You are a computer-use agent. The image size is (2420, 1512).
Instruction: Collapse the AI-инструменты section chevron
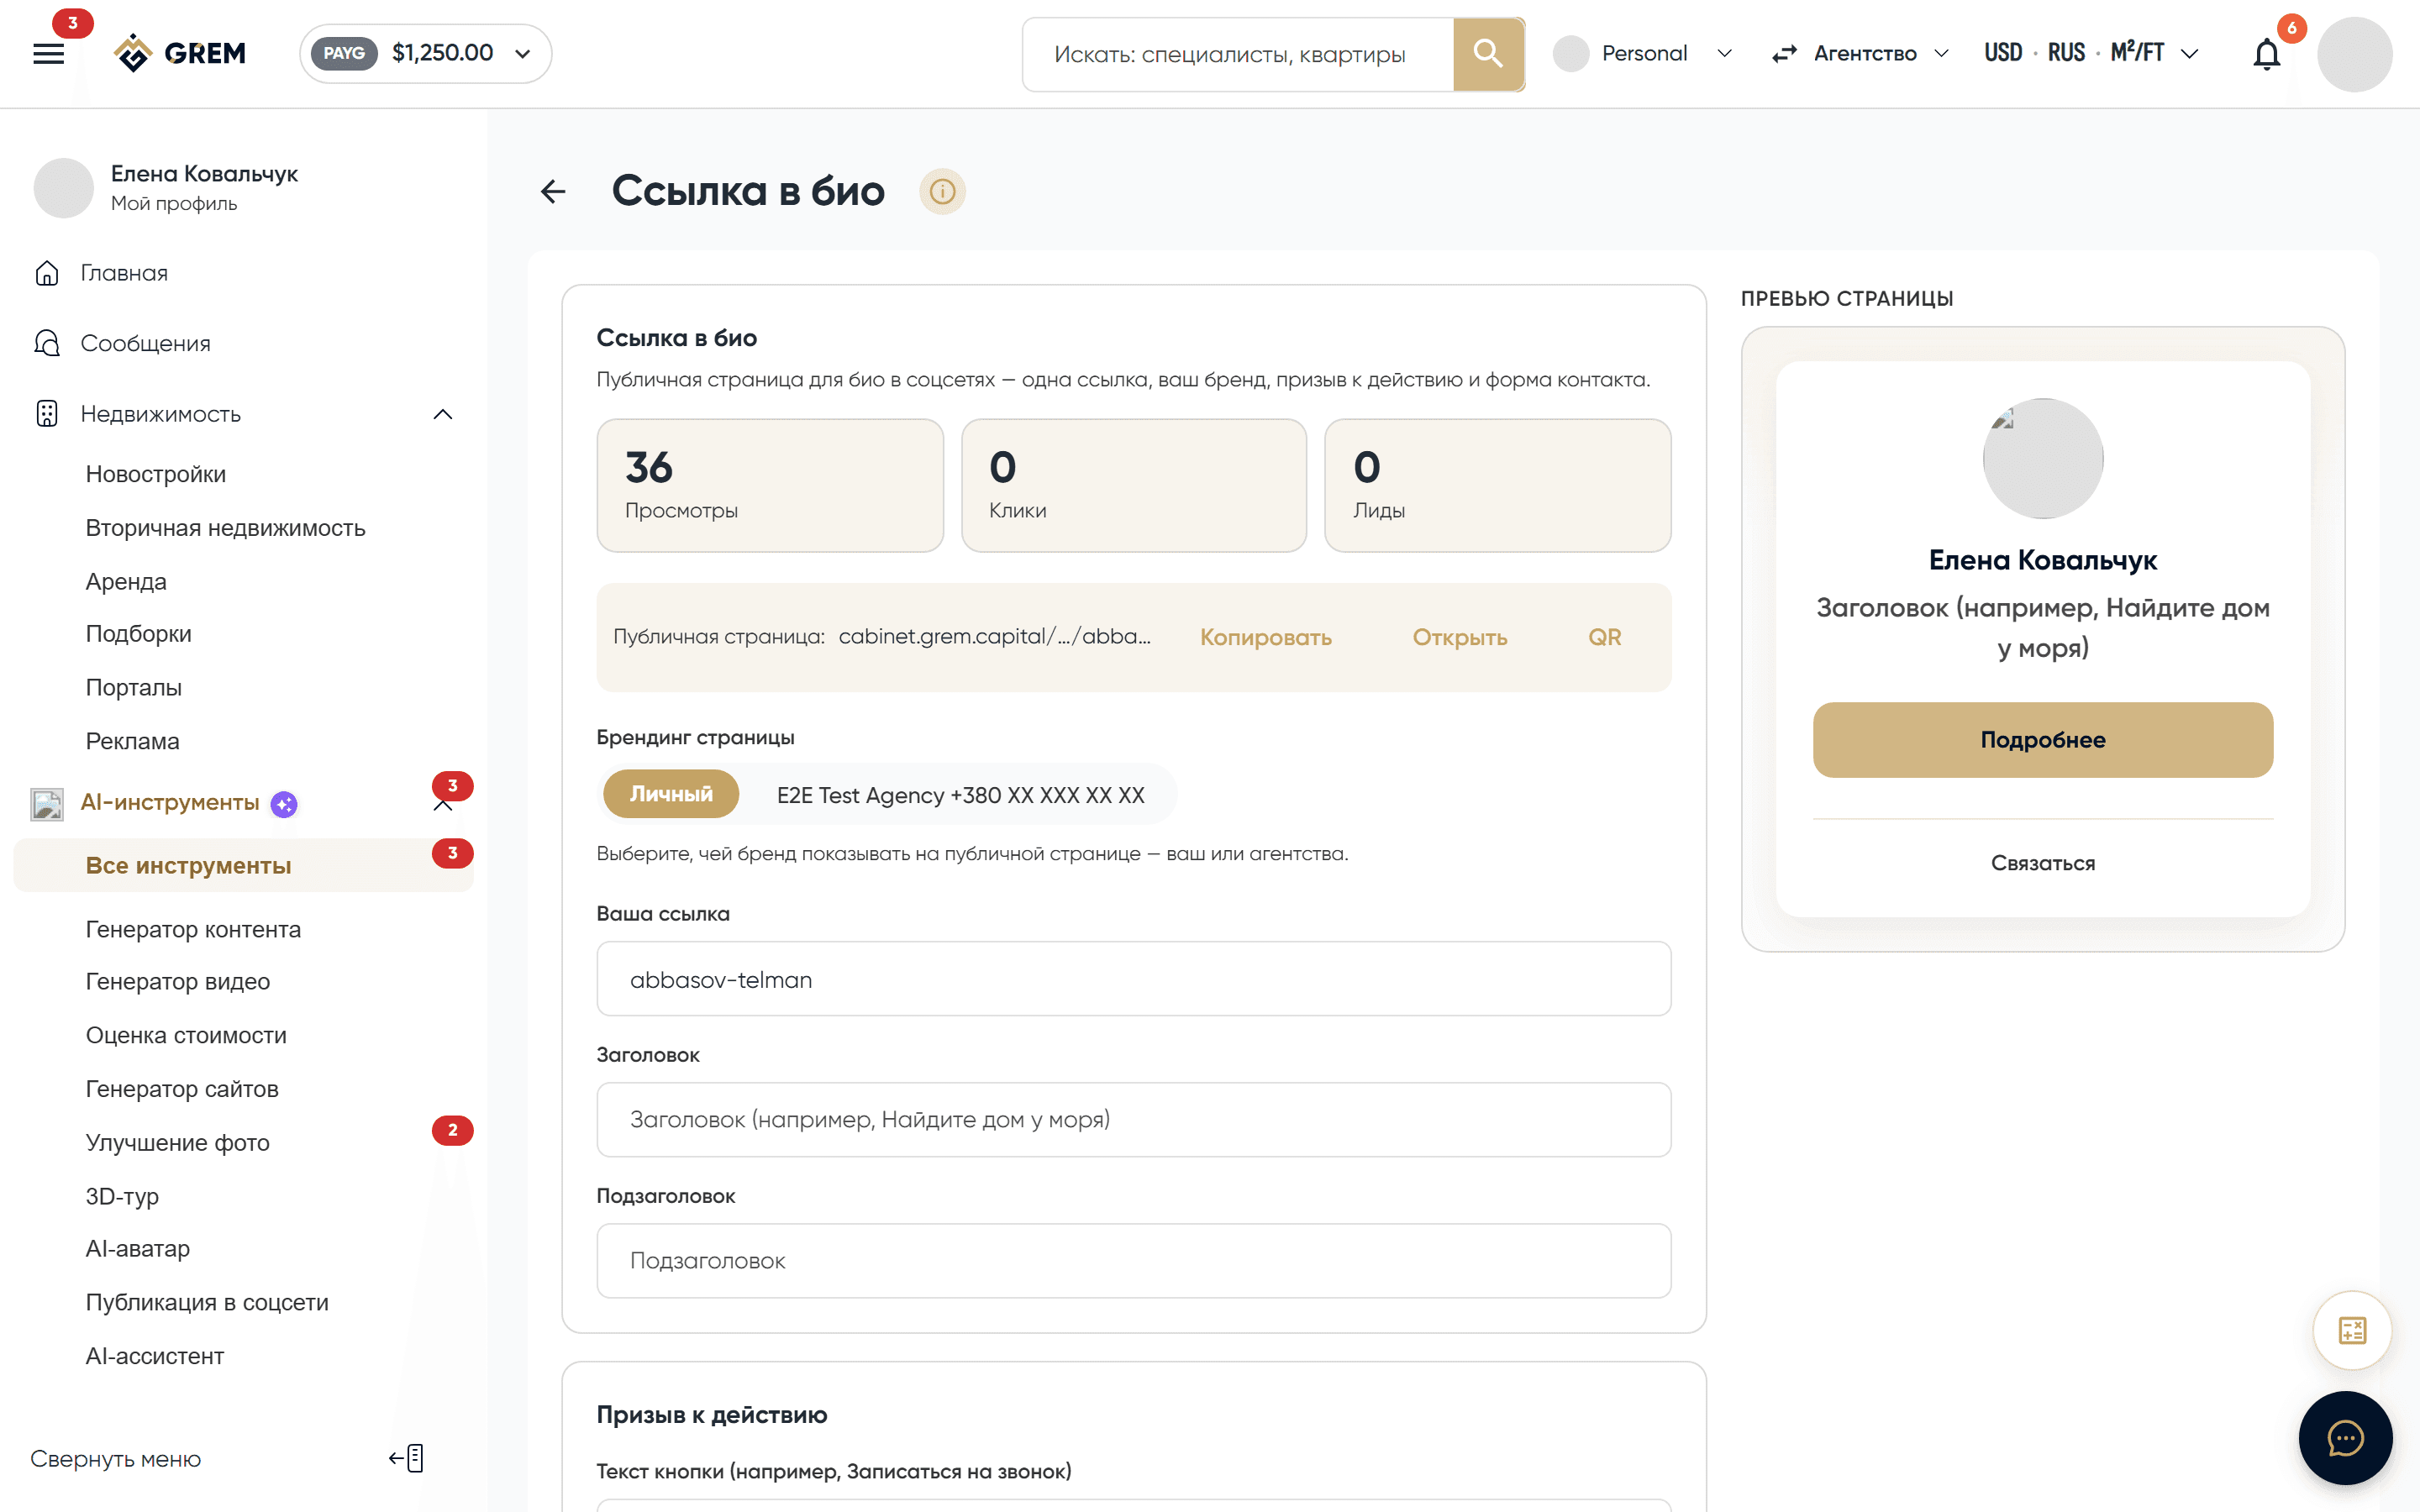pos(443,806)
